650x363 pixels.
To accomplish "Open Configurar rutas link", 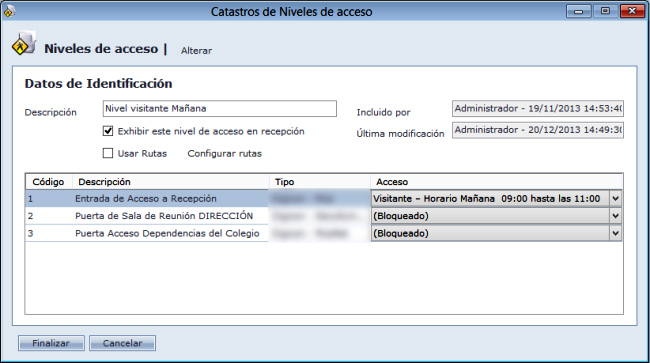I will click(x=224, y=154).
